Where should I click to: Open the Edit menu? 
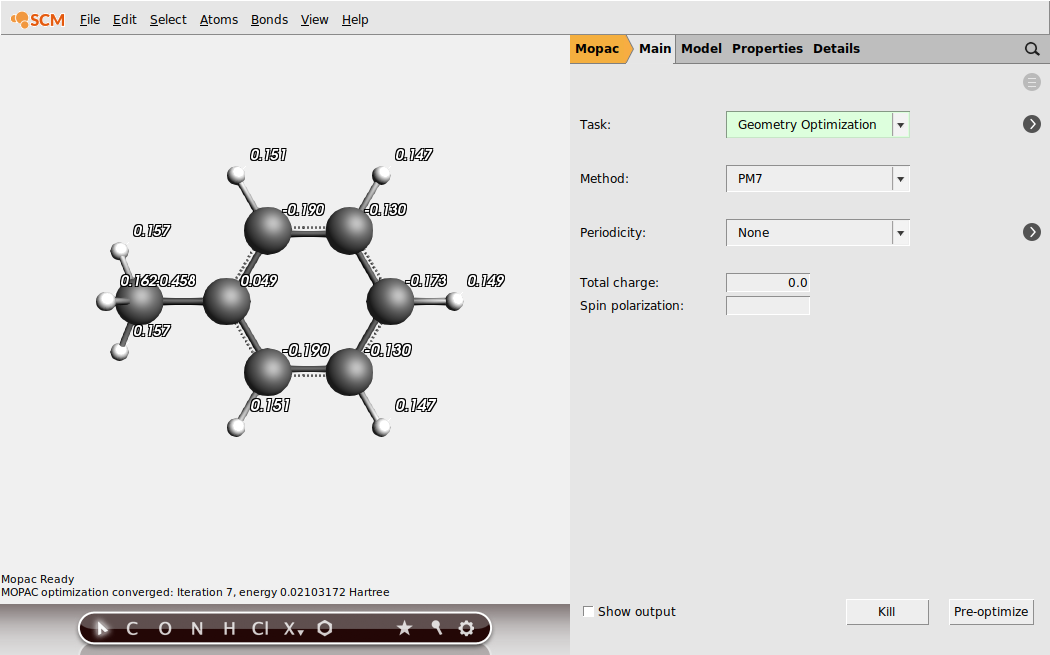point(125,19)
